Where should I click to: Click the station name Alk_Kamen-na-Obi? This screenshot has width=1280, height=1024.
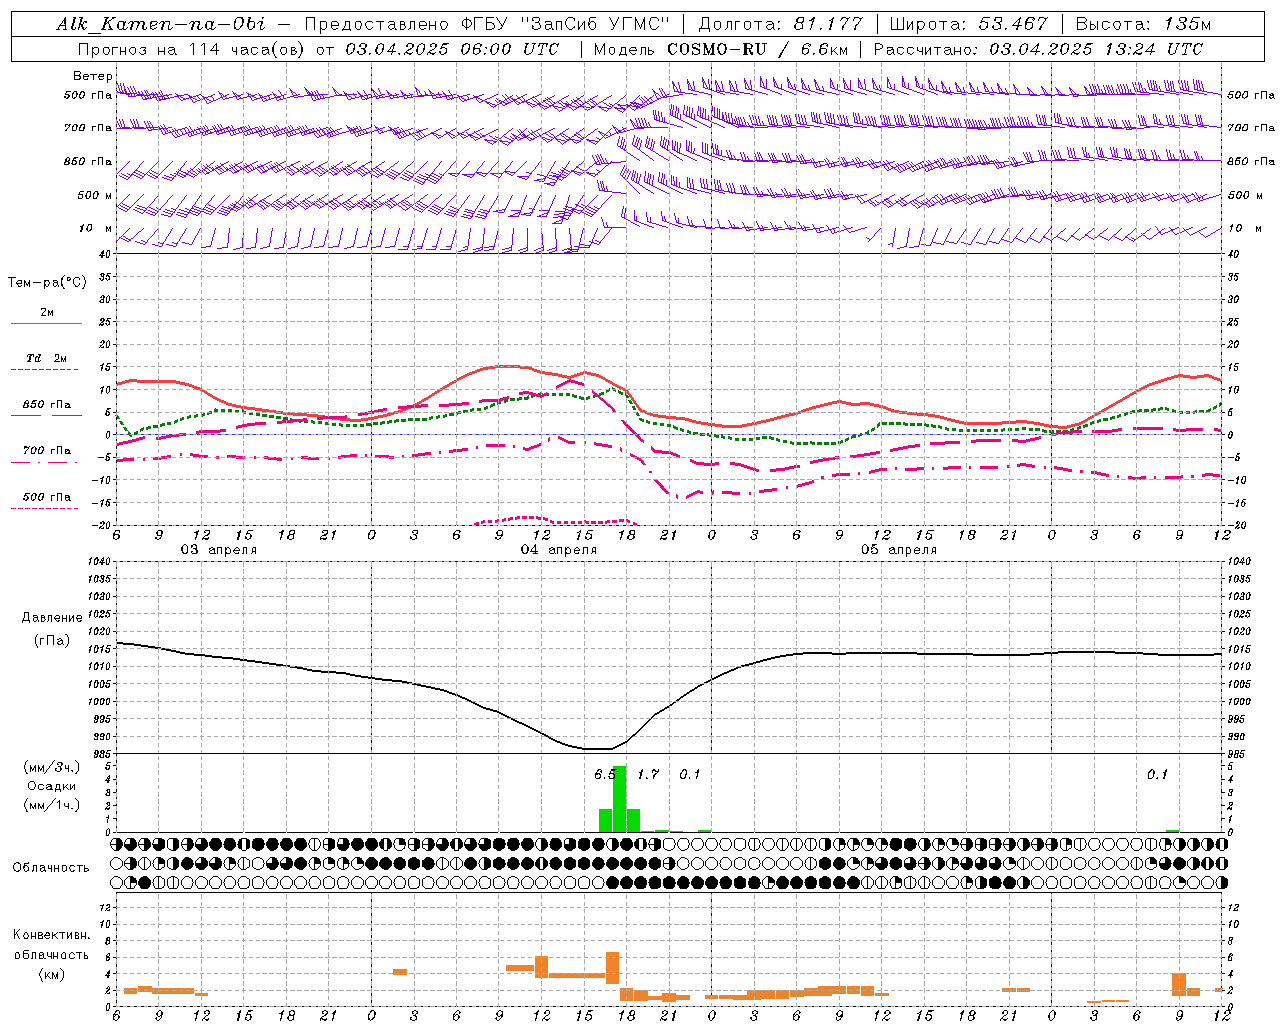tap(161, 24)
